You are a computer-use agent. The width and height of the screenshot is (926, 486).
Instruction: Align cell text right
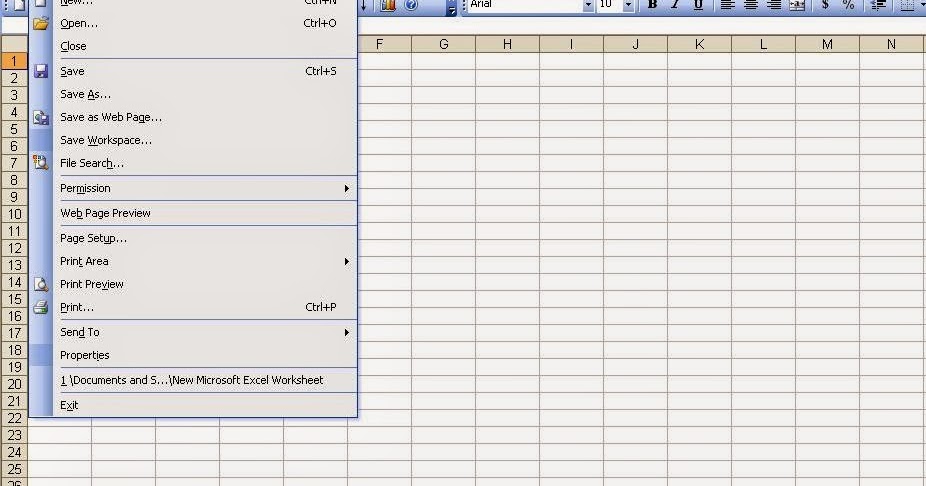click(x=774, y=5)
